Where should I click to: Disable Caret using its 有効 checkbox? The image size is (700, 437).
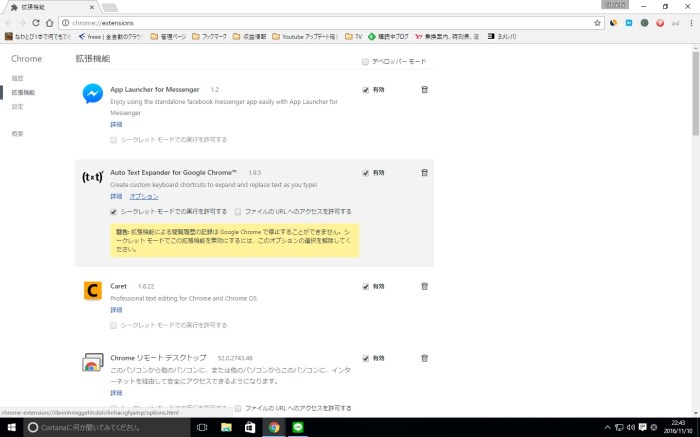point(366,287)
